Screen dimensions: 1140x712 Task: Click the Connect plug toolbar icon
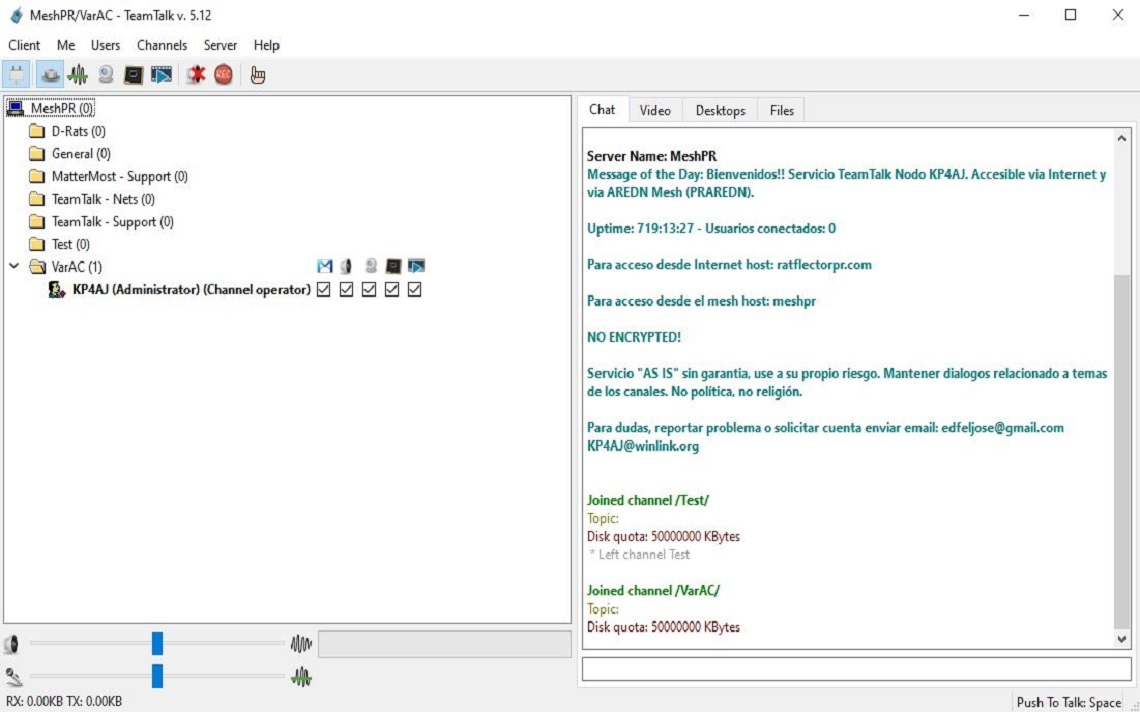click(x=16, y=74)
